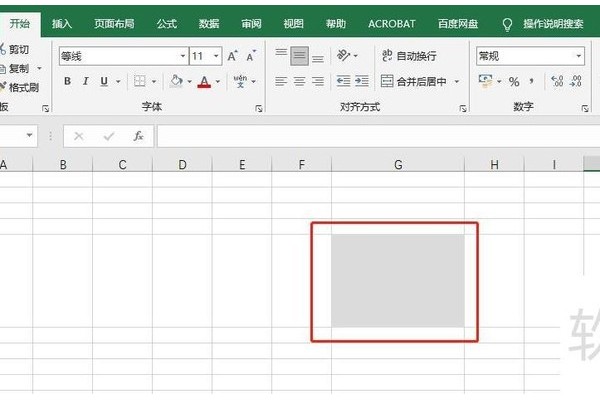Click 合并后居中 merge and center
Image resolution: width=600 pixels, height=400 pixels.
(414, 82)
